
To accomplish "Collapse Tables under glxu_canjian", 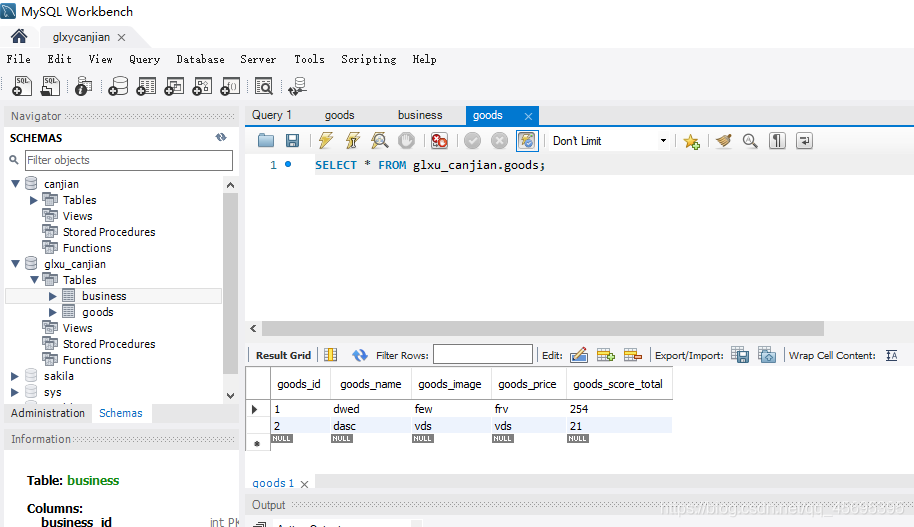I will tap(34, 280).
